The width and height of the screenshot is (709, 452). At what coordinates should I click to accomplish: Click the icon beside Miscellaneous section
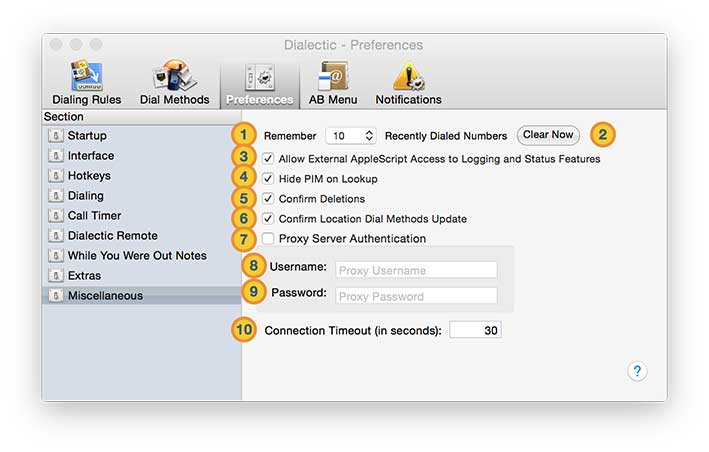coord(56,296)
